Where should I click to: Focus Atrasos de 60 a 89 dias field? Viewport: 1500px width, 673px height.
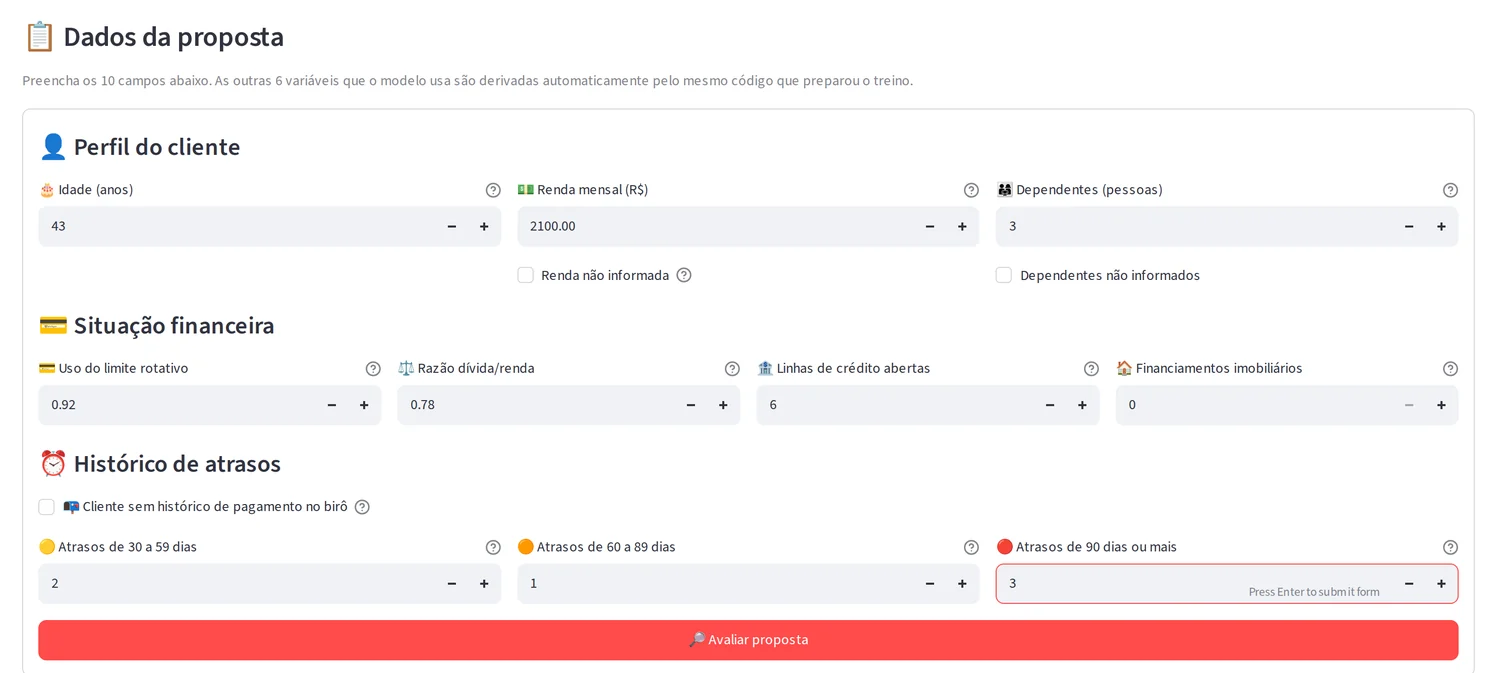click(716, 584)
